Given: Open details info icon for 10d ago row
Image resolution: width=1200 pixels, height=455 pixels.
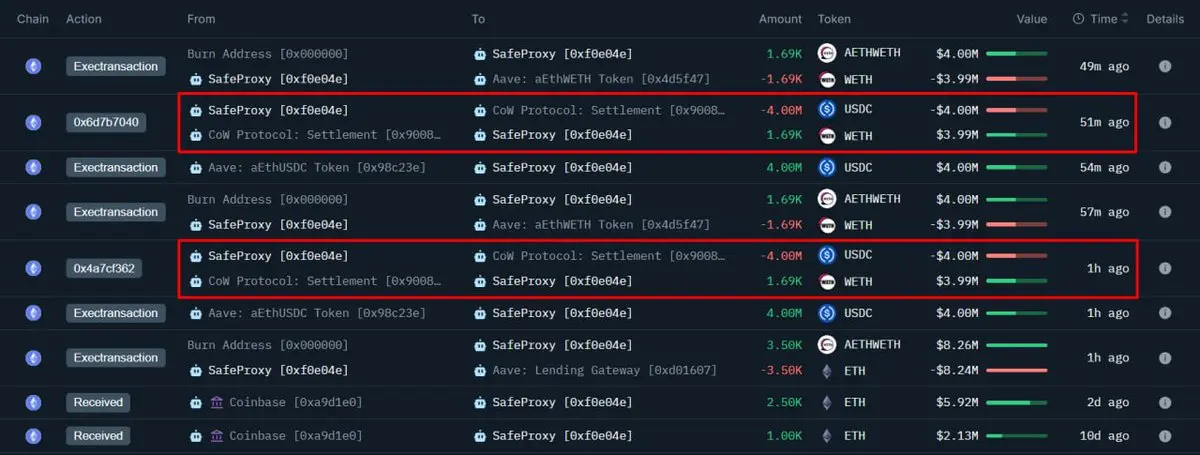Looking at the screenshot, I should pyautogui.click(x=1165, y=436).
